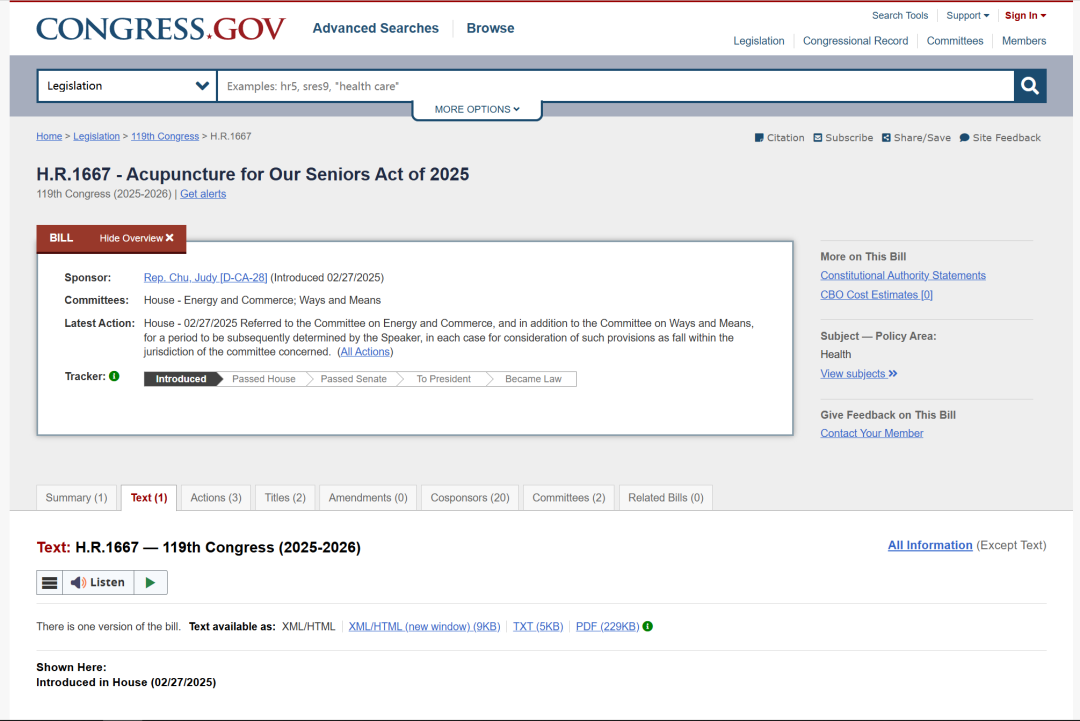1080x721 pixels.
Task: Open the Sign In dropdown
Action: click(1025, 16)
